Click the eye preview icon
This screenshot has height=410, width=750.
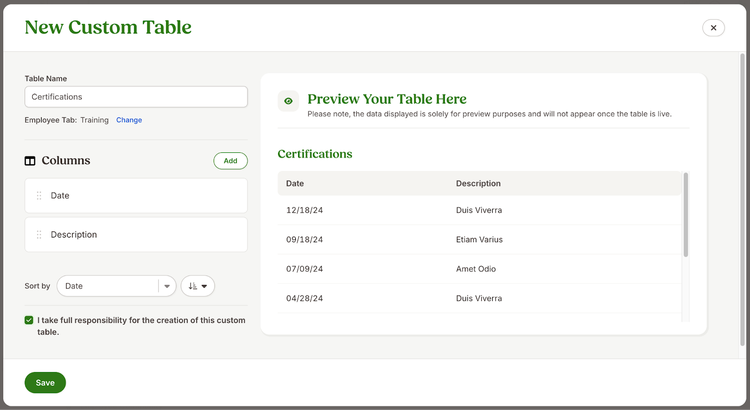click(288, 101)
